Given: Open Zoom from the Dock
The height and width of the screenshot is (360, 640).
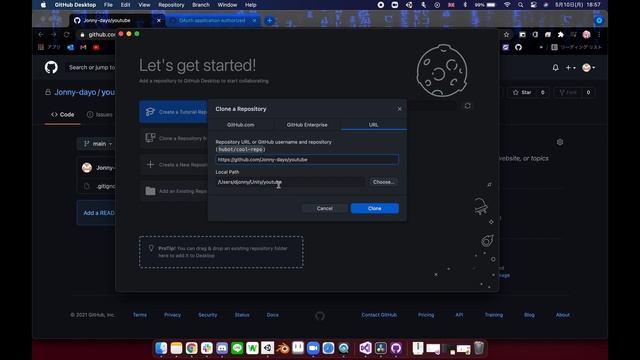Looking at the screenshot, I should tap(313, 348).
